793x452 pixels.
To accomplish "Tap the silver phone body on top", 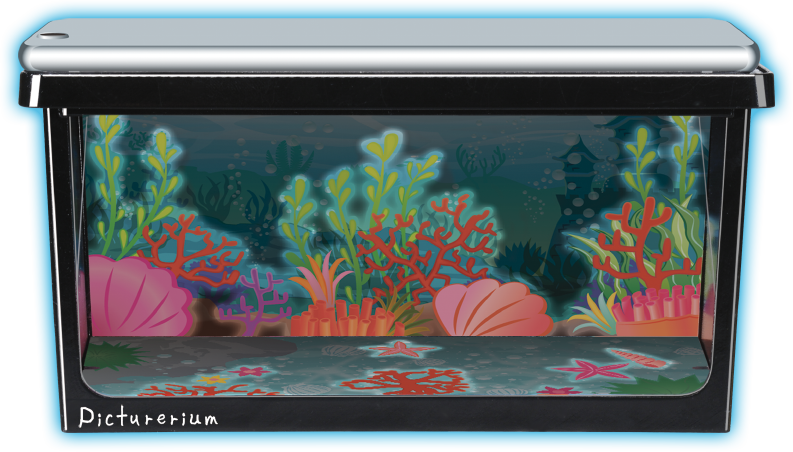I will (400, 45).
